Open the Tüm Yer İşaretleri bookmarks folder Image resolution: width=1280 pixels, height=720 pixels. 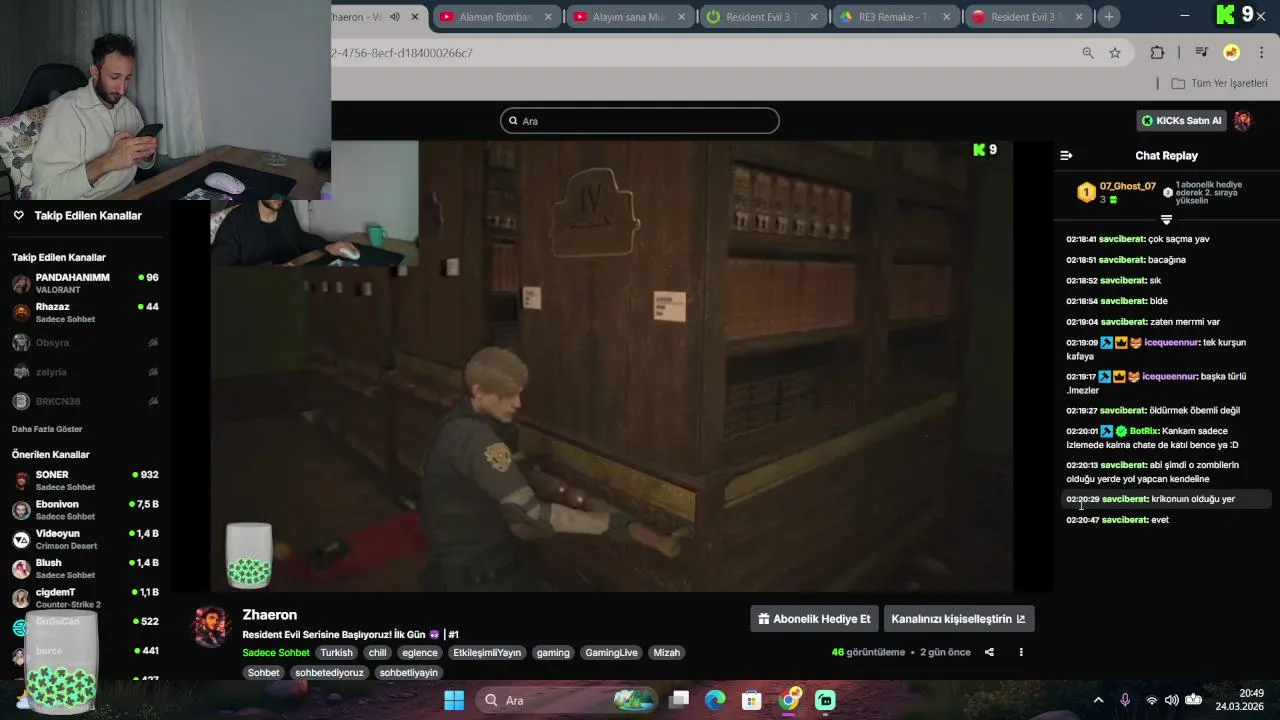1218,83
